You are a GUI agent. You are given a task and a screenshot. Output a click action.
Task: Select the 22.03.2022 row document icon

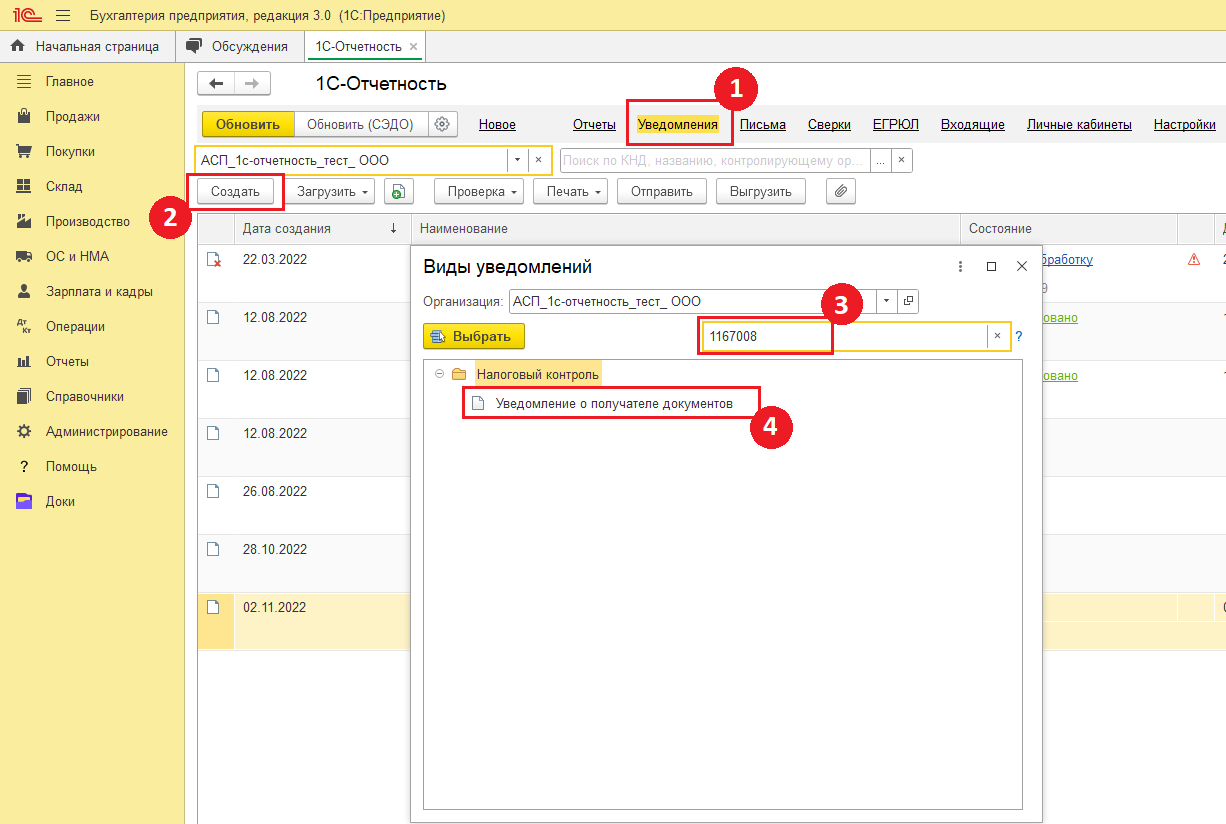tap(213, 260)
